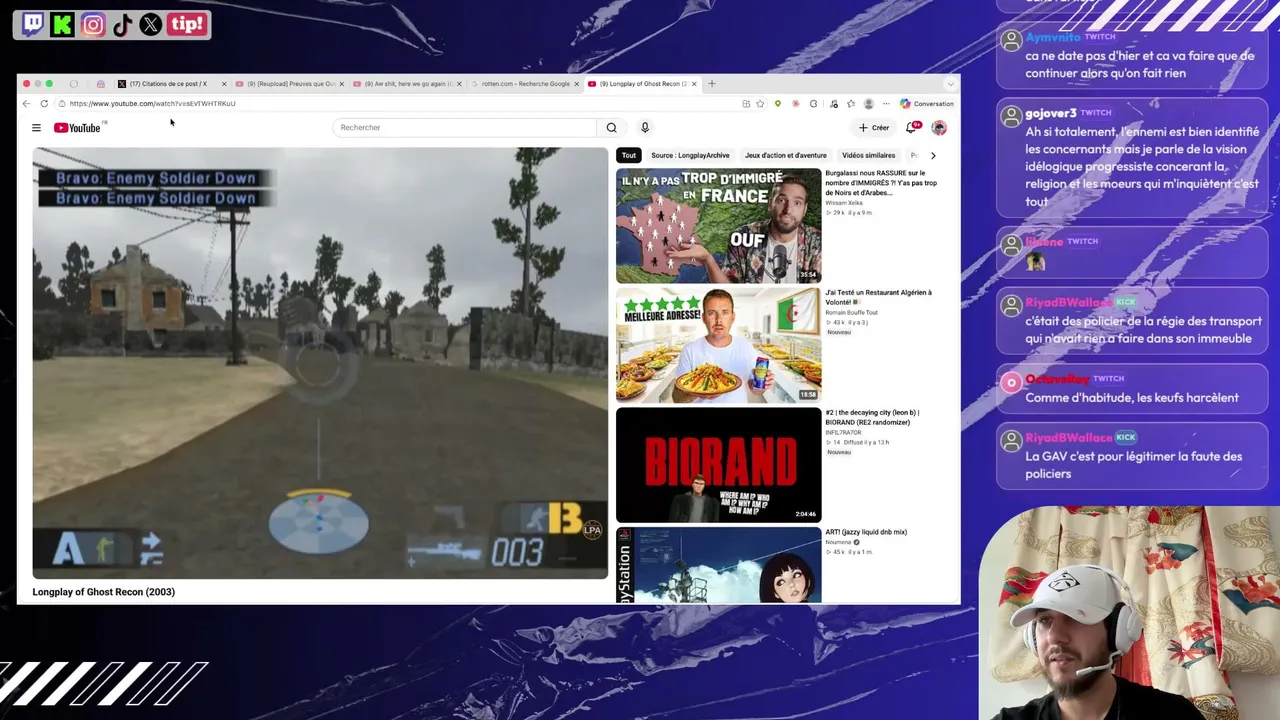Open the YouTube notifications bell
The height and width of the screenshot is (720, 1280).
(911, 128)
